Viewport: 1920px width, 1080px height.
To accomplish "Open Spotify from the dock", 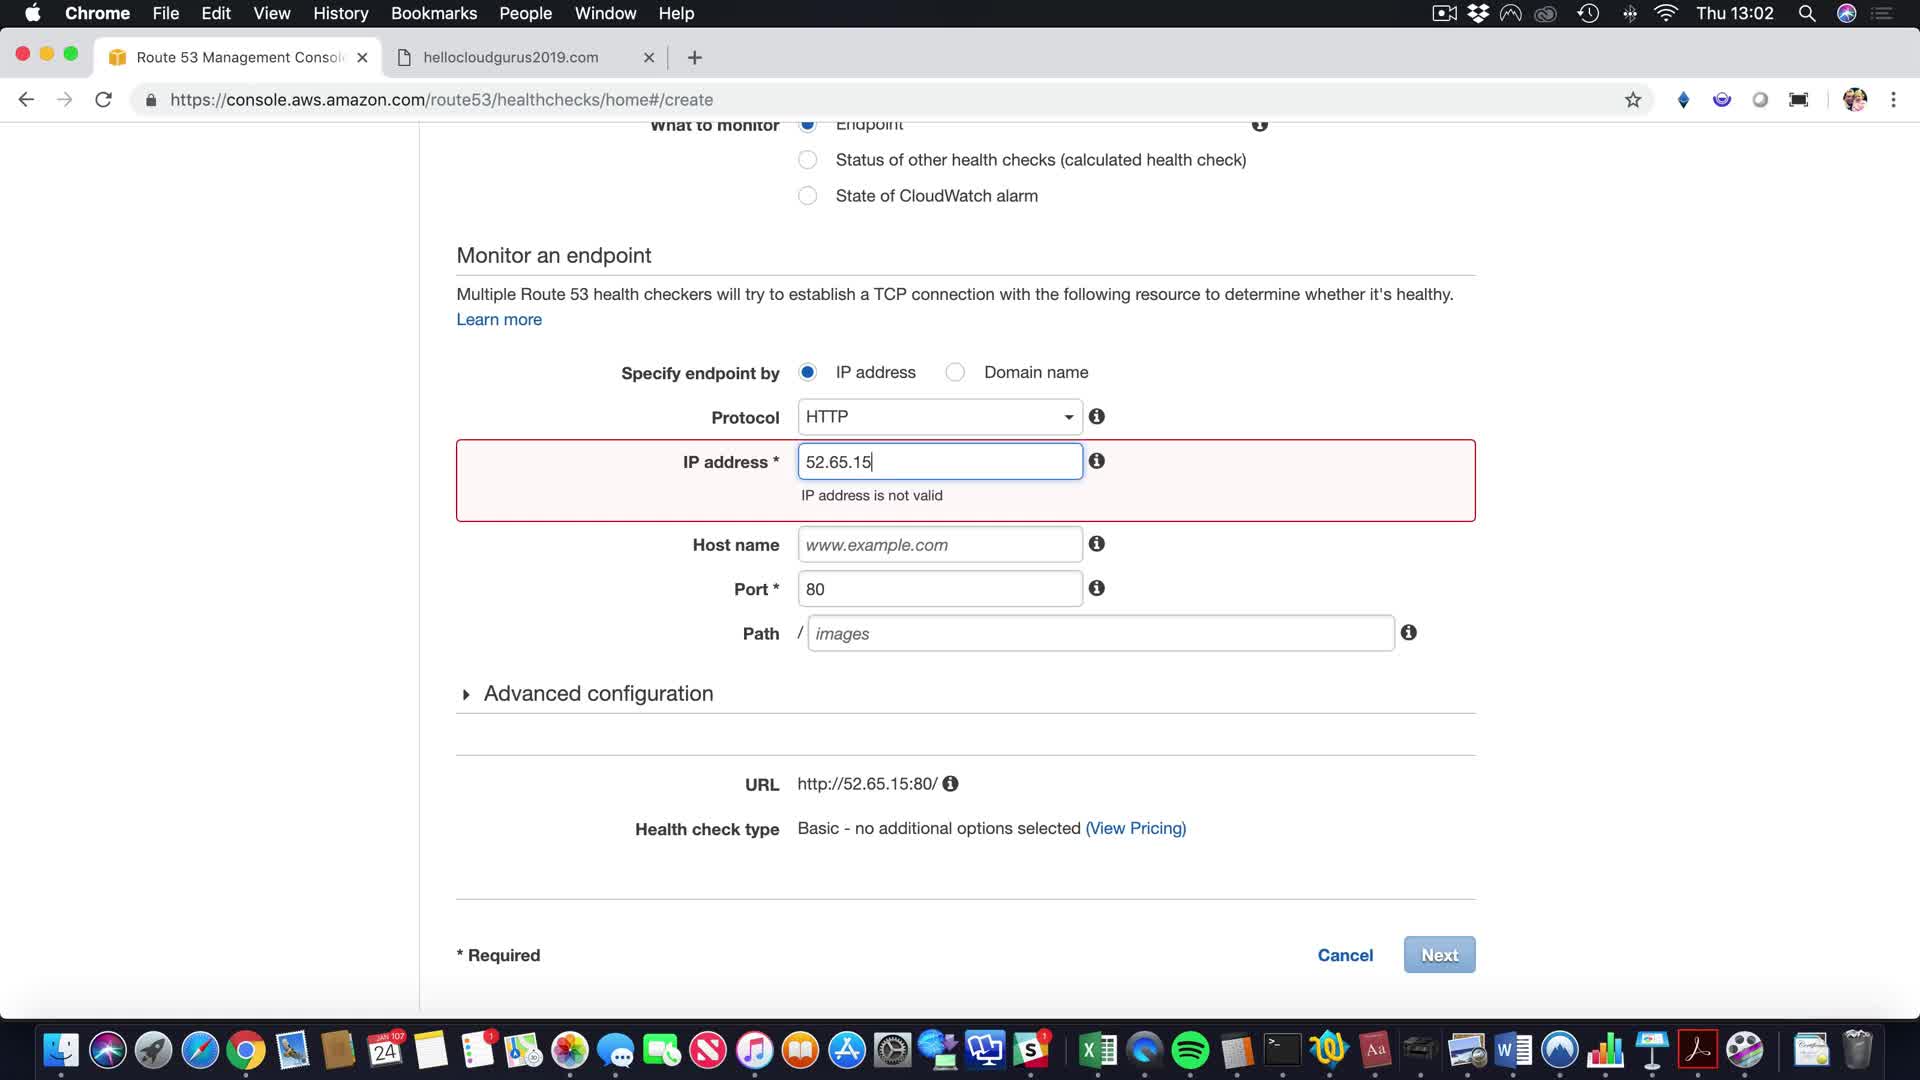I will click(x=1189, y=1051).
